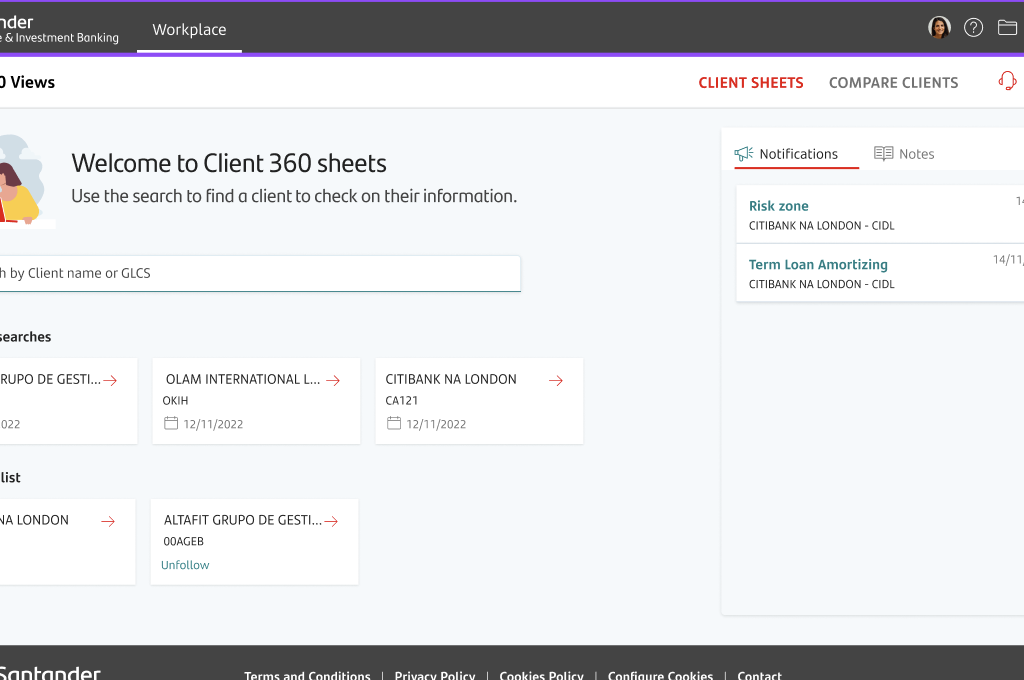Open the folder icon in header

tap(1007, 27)
